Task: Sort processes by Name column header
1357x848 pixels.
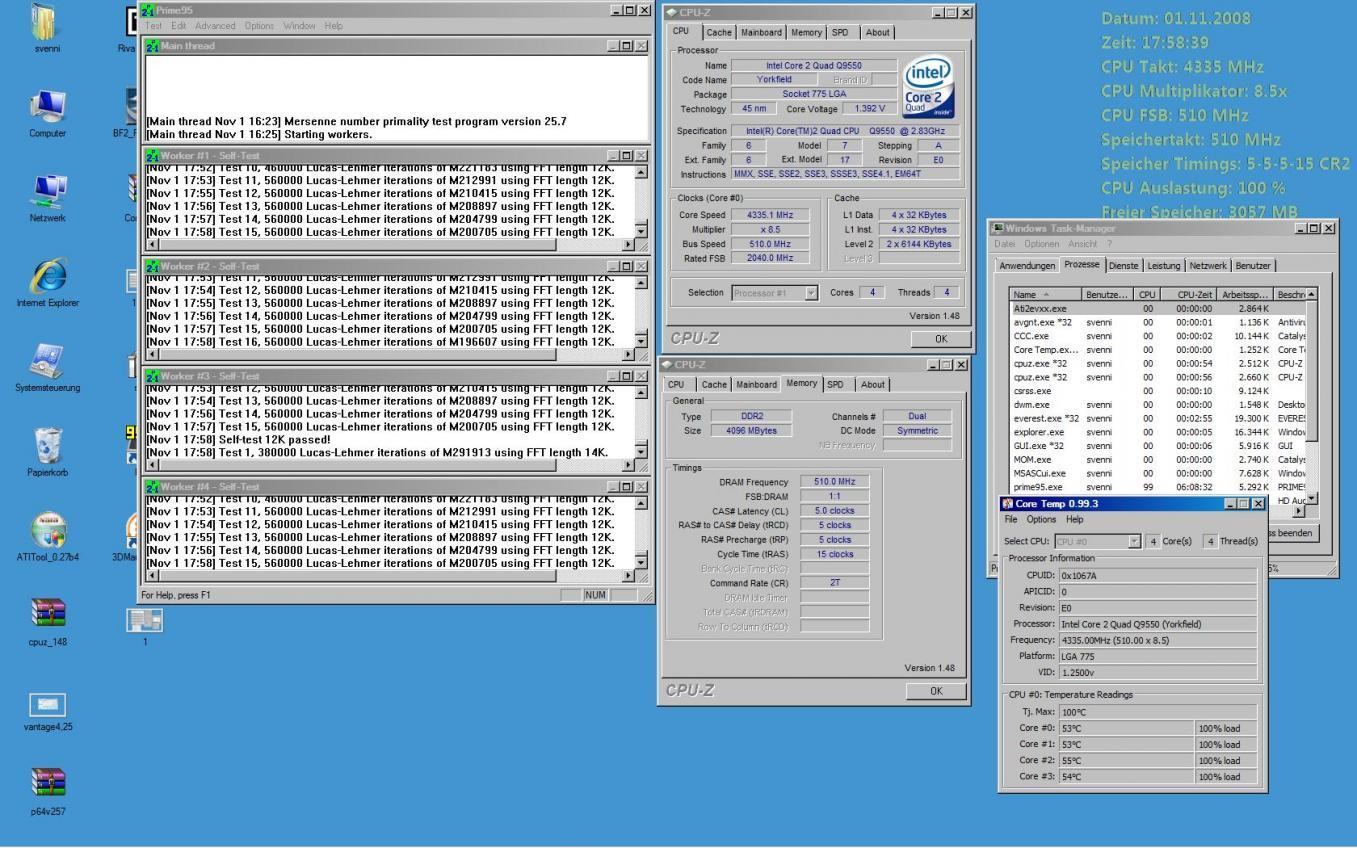Action: click(x=1046, y=295)
